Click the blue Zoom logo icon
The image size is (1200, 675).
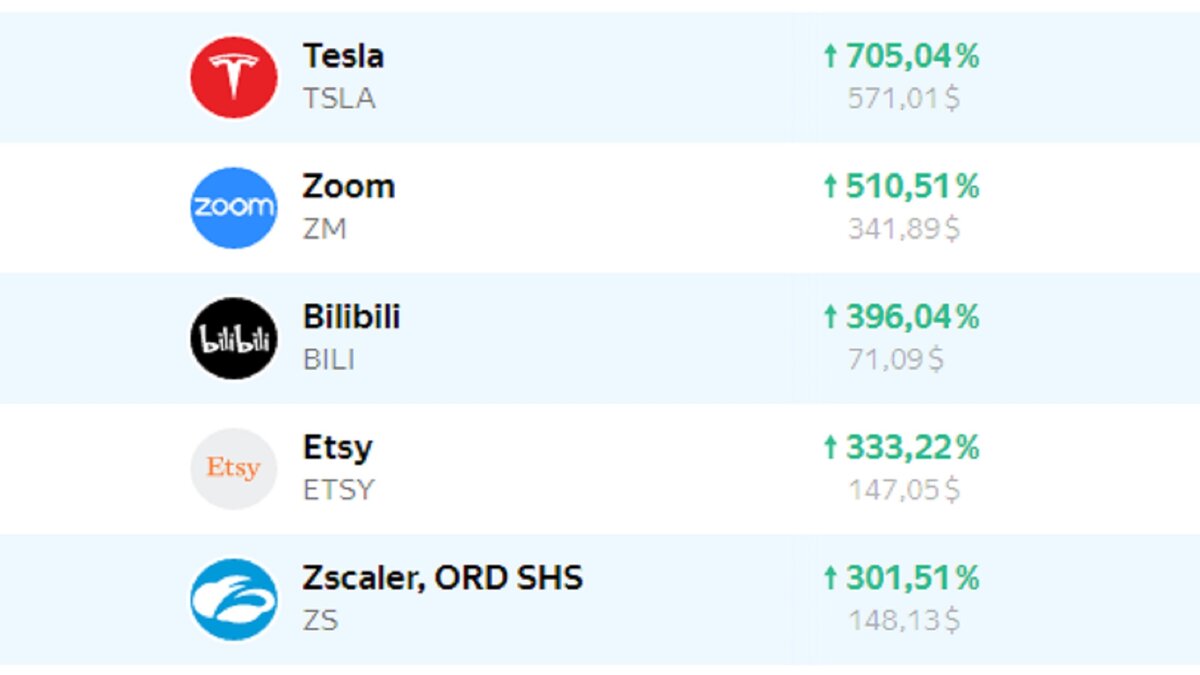pos(234,207)
